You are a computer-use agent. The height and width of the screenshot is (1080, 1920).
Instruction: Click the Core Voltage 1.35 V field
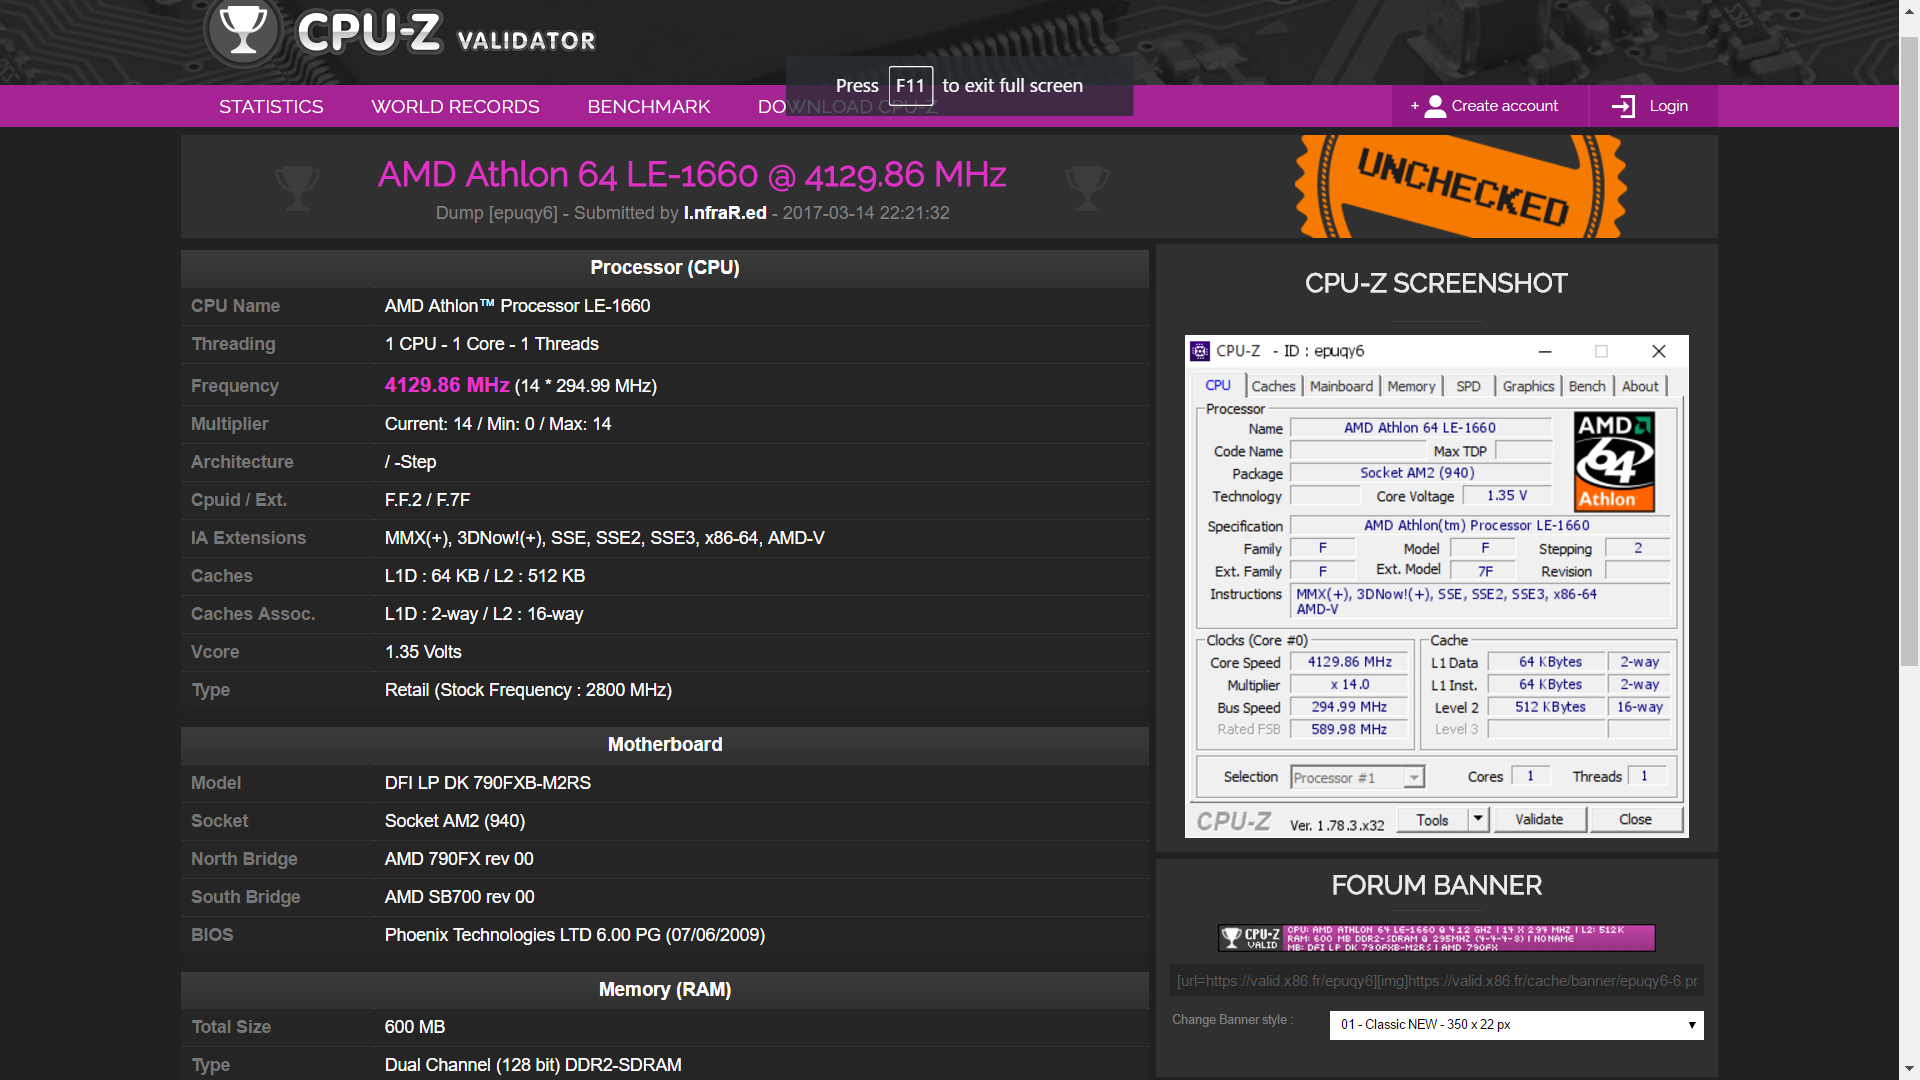[x=1507, y=496]
